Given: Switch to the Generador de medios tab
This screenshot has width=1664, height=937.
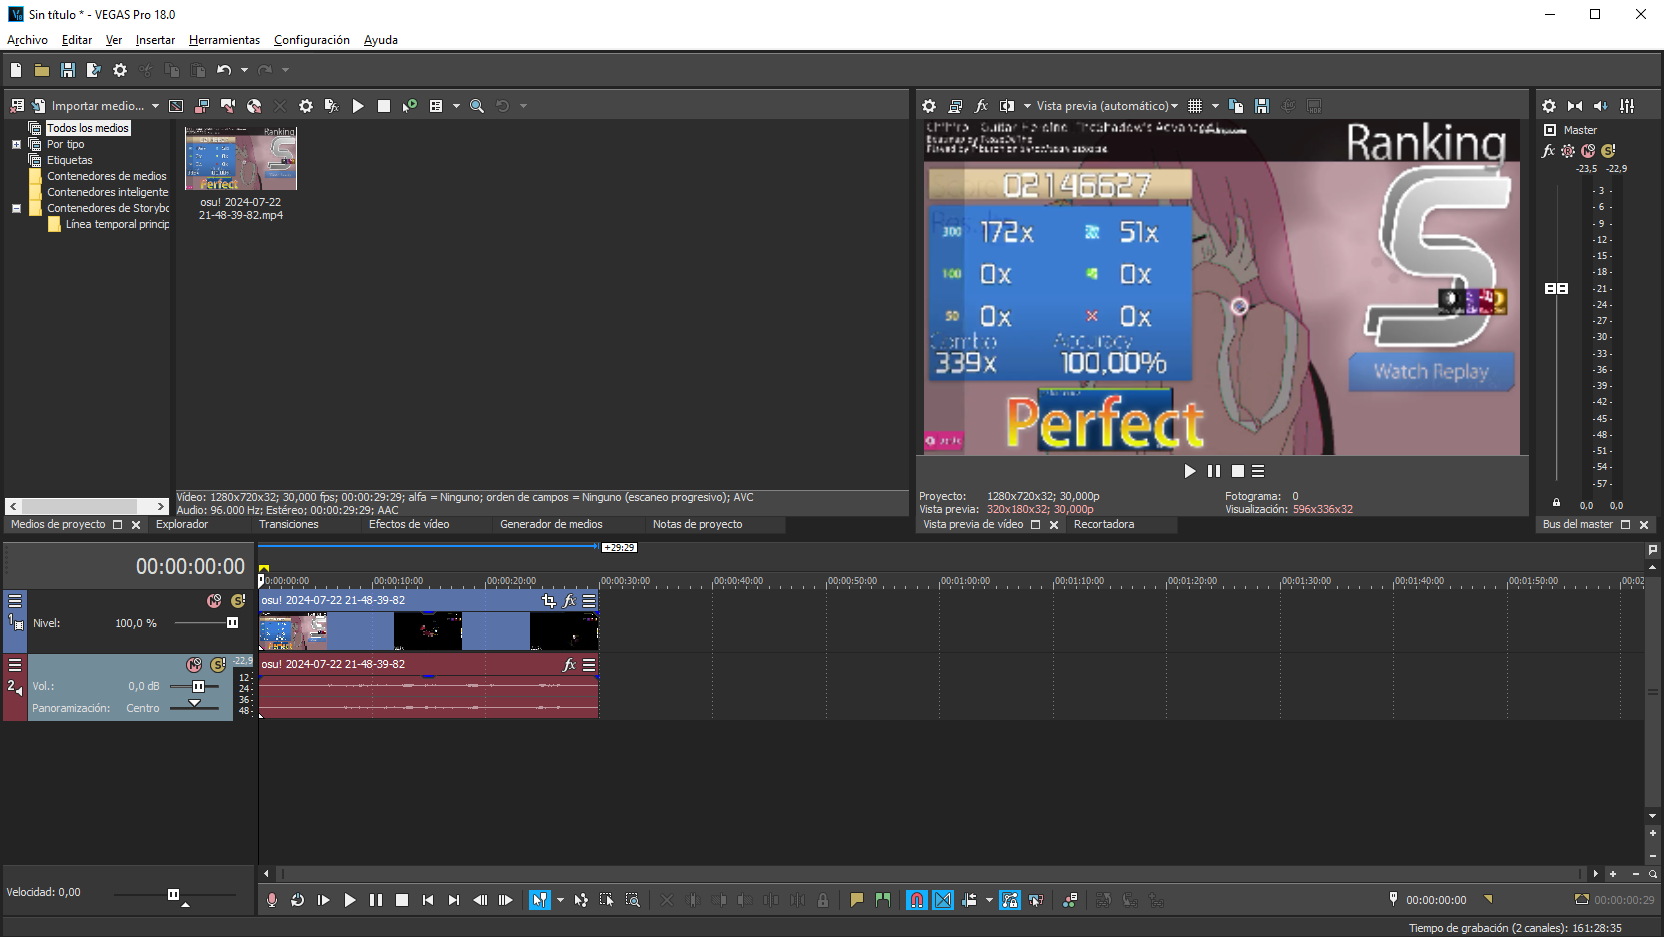Looking at the screenshot, I should pyautogui.click(x=551, y=524).
